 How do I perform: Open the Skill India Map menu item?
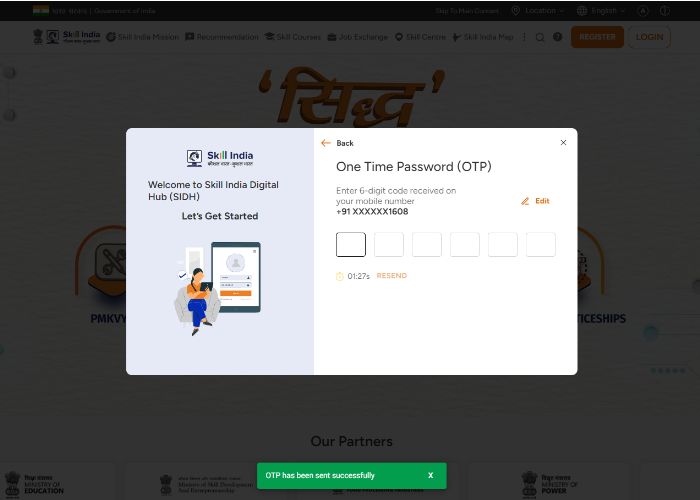(x=483, y=37)
